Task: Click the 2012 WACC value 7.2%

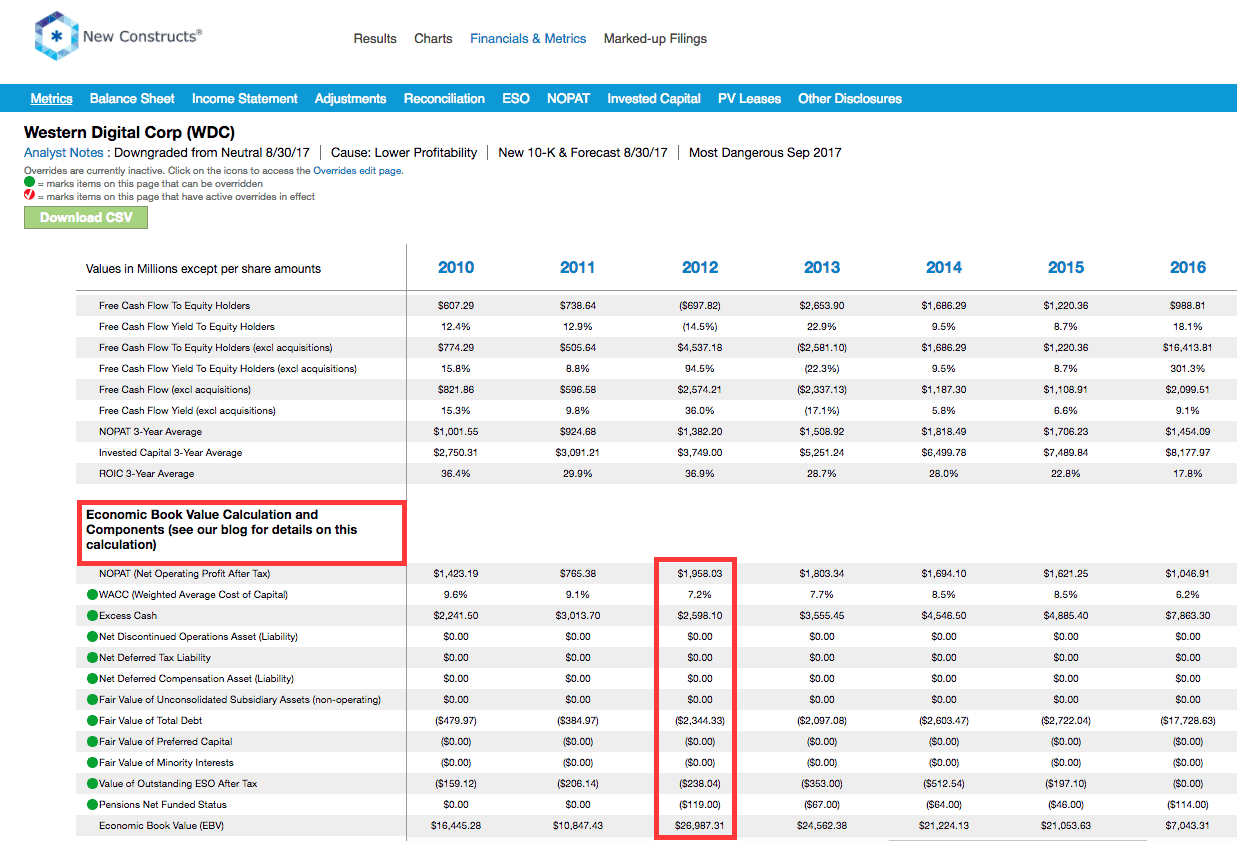Action: point(700,595)
